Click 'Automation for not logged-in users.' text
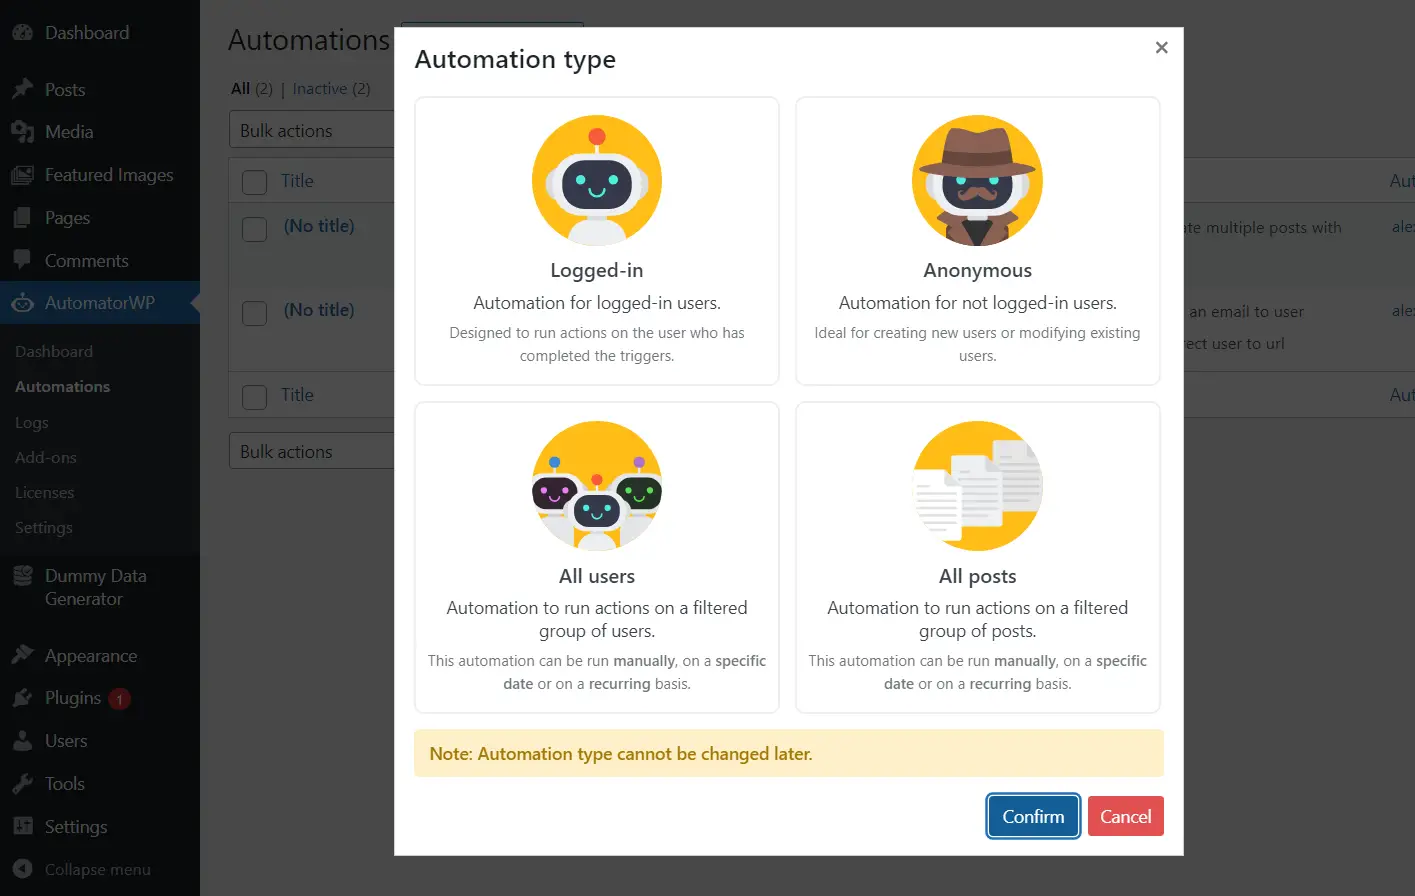The height and width of the screenshot is (896, 1415). (x=978, y=303)
